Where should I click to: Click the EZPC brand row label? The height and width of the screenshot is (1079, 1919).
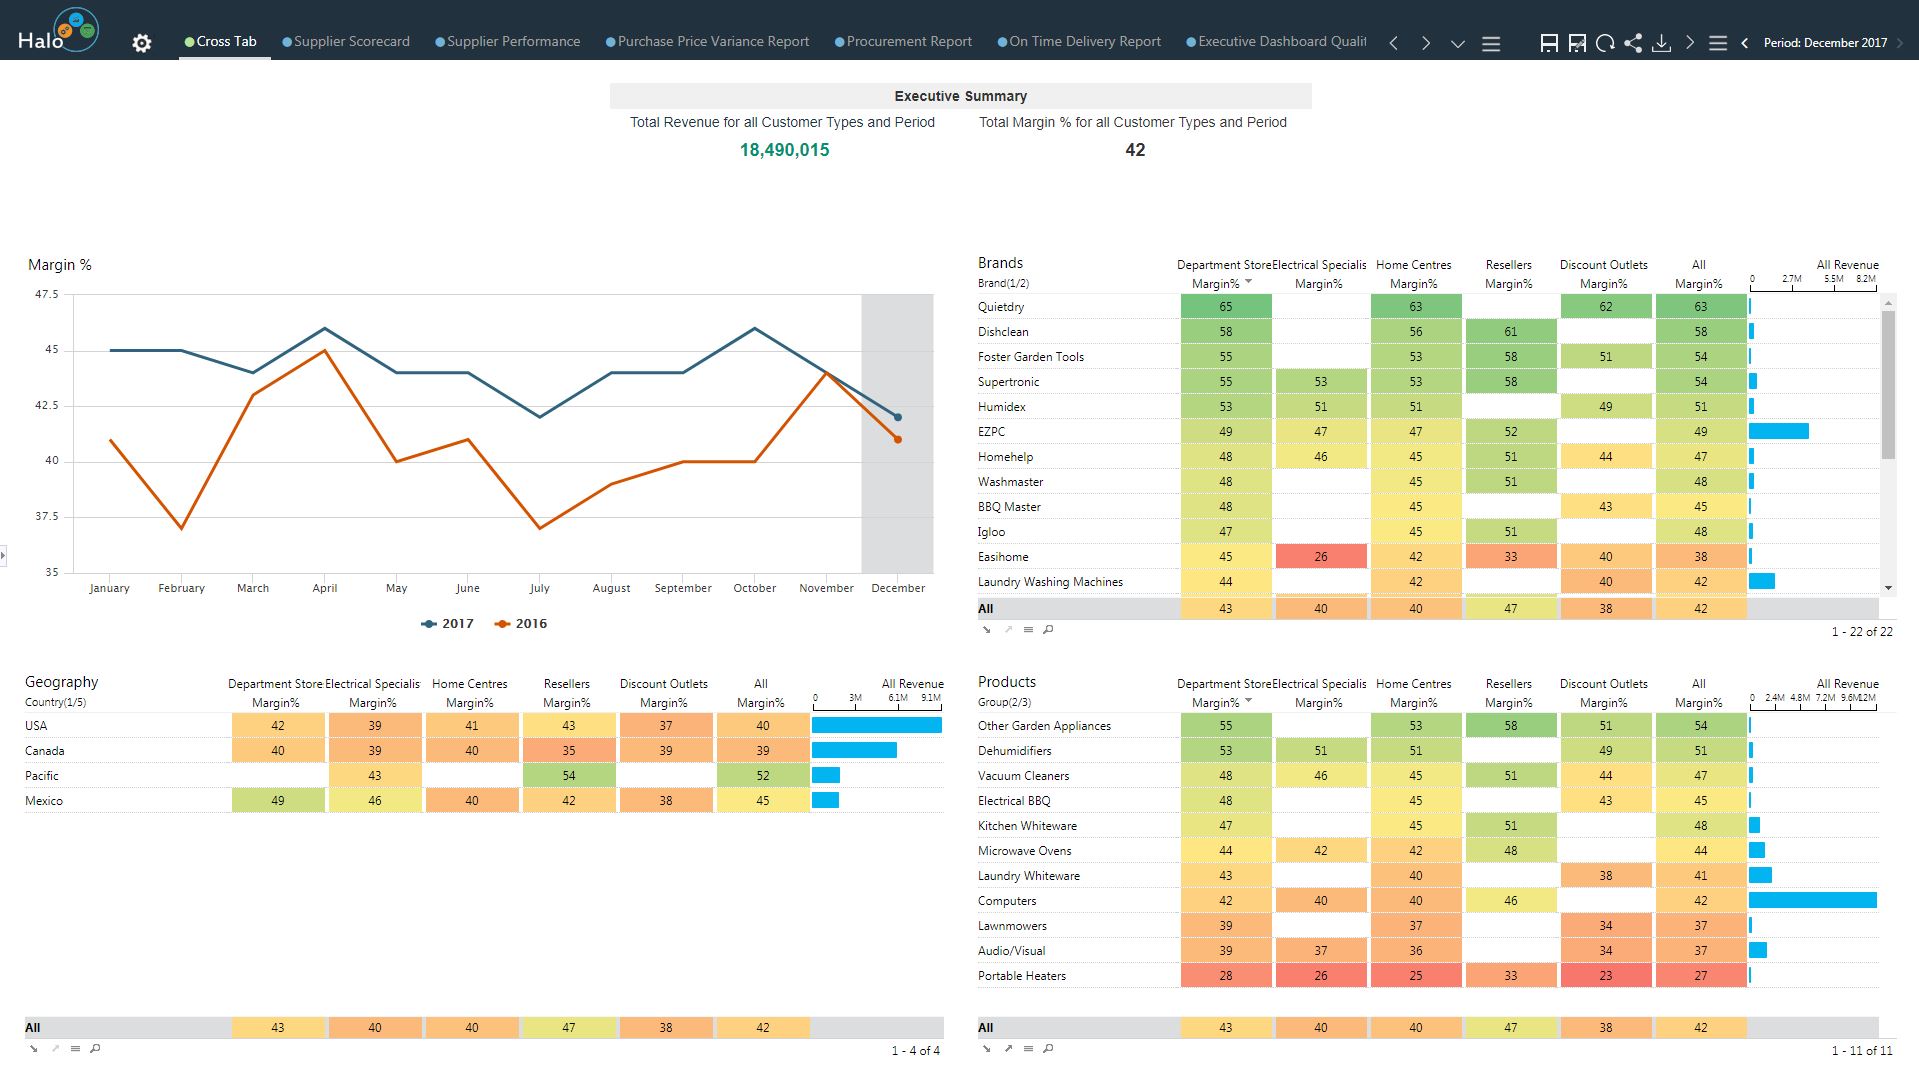(991, 432)
